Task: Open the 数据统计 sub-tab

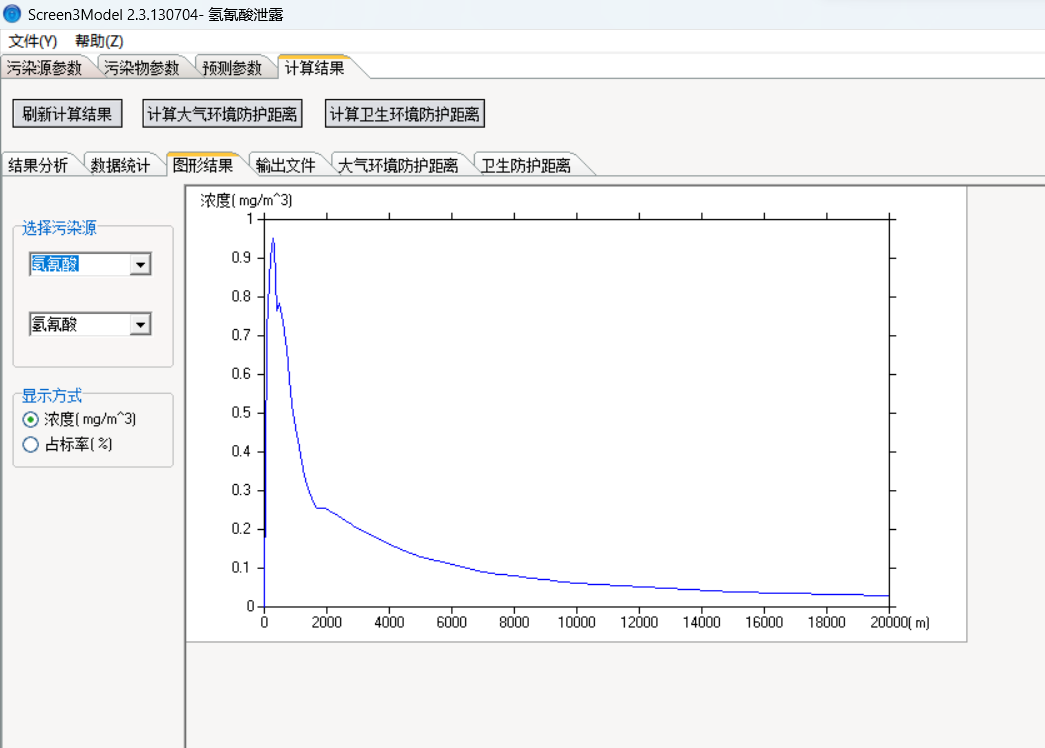Action: pyautogui.click(x=121, y=165)
